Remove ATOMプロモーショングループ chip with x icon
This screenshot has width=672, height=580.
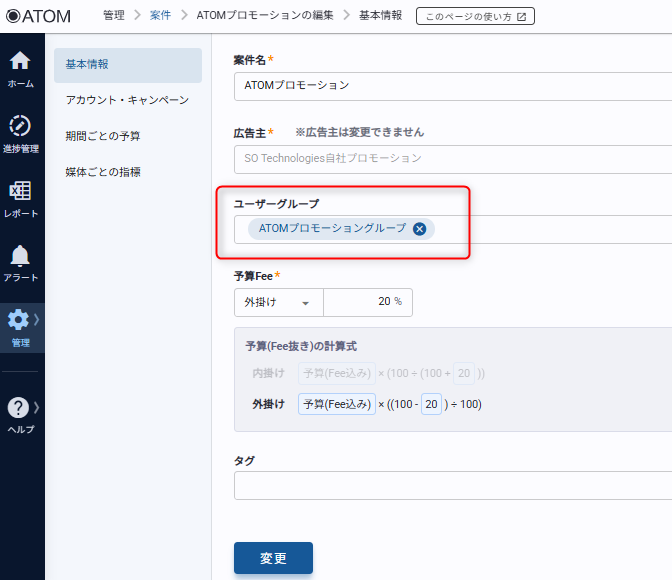pyautogui.click(x=420, y=229)
